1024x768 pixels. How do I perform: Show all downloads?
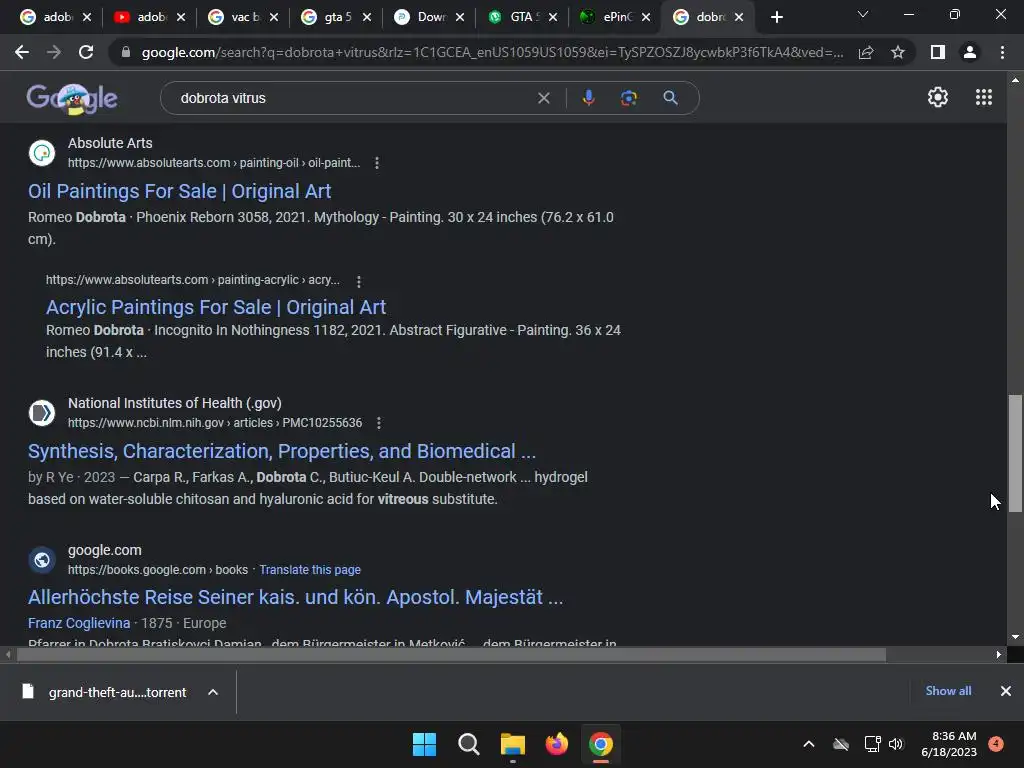click(x=948, y=691)
